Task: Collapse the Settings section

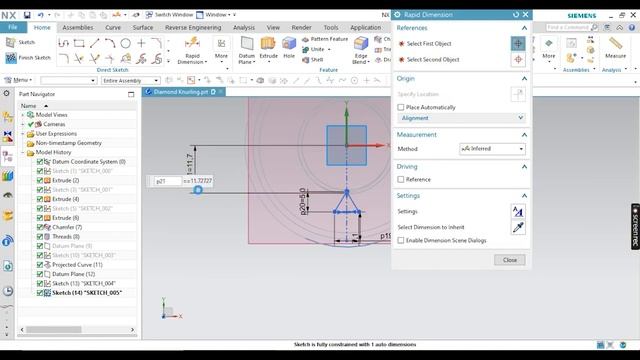Action: [x=524, y=196]
